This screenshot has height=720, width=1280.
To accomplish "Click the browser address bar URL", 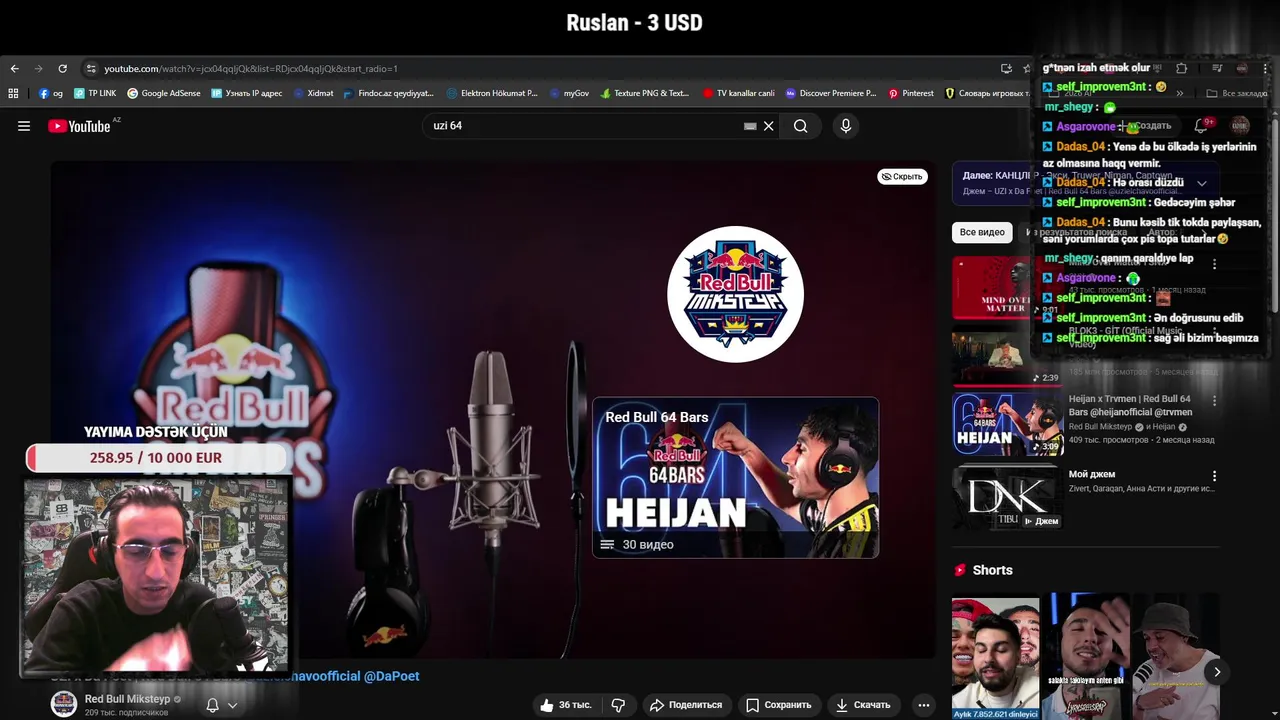I will click(x=251, y=68).
